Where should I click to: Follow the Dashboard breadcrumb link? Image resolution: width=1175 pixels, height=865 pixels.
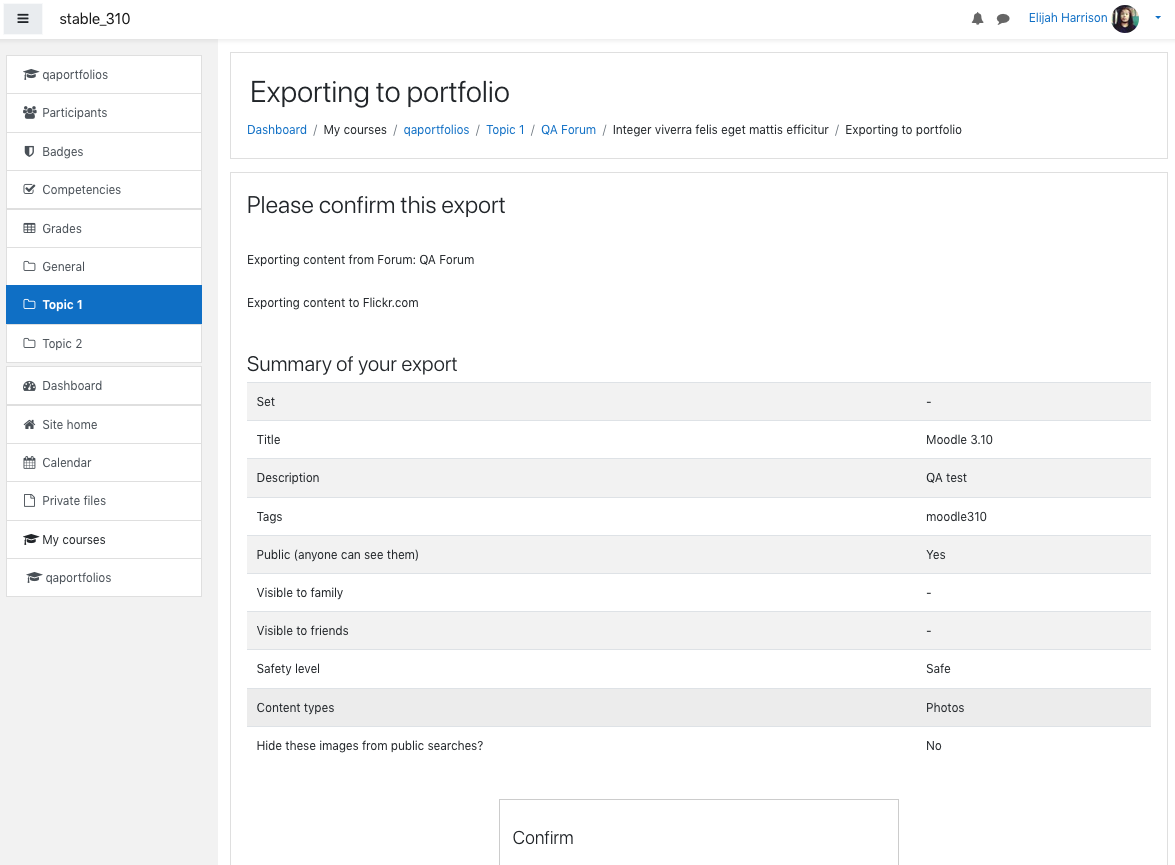277,130
